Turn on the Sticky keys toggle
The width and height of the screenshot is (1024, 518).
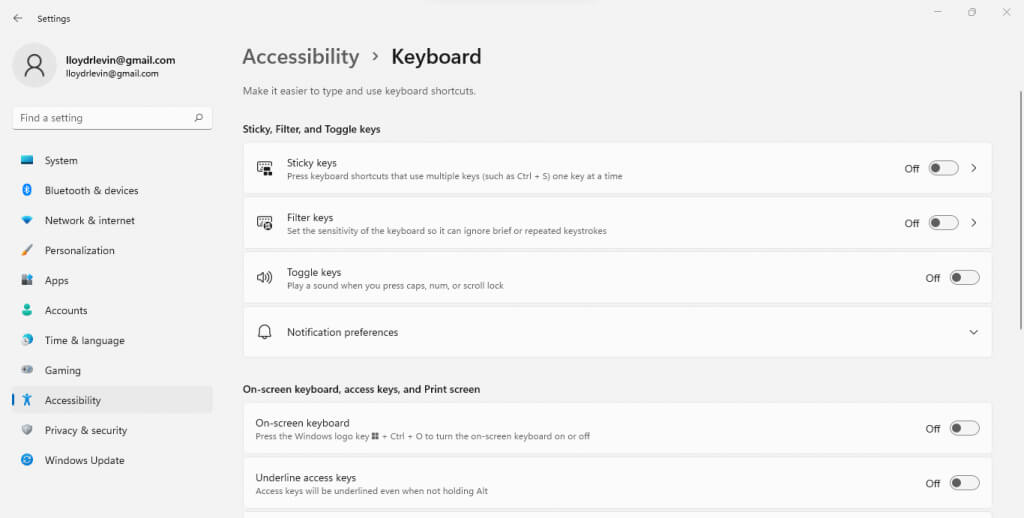(x=943, y=168)
